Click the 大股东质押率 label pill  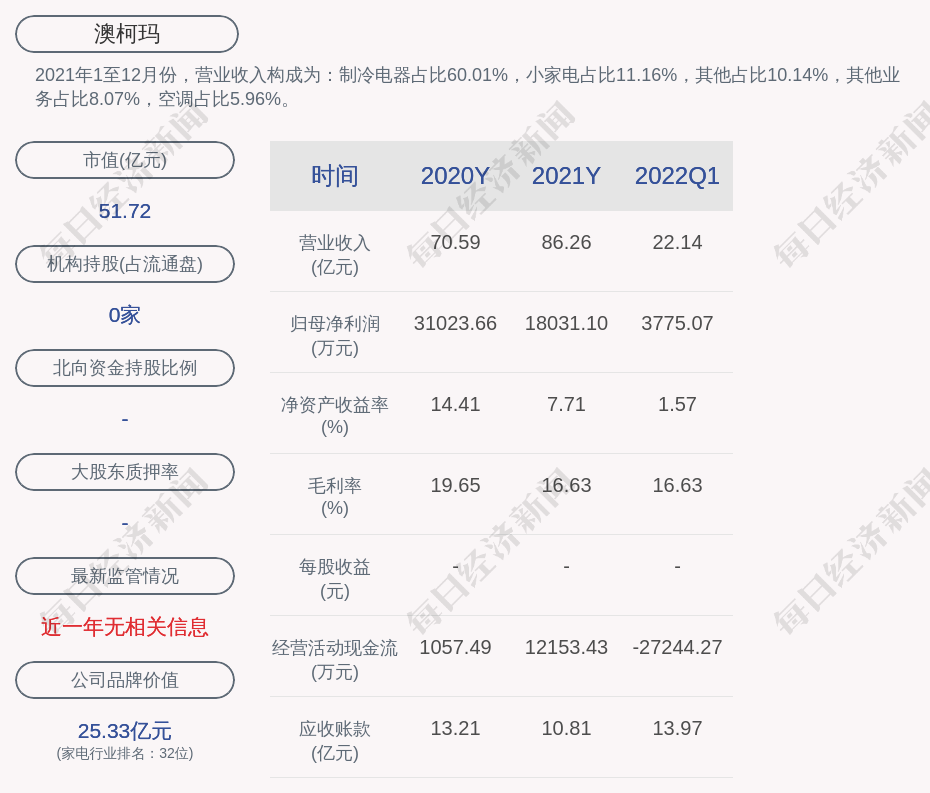[x=125, y=472]
